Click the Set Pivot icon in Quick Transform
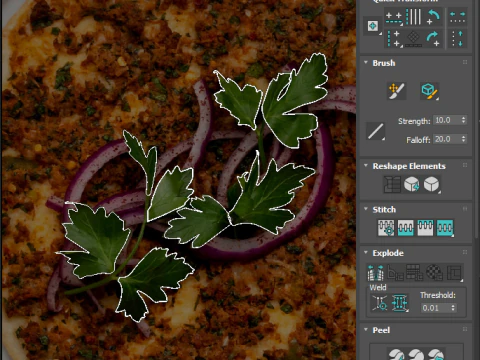The image size is (480, 360). (373, 26)
